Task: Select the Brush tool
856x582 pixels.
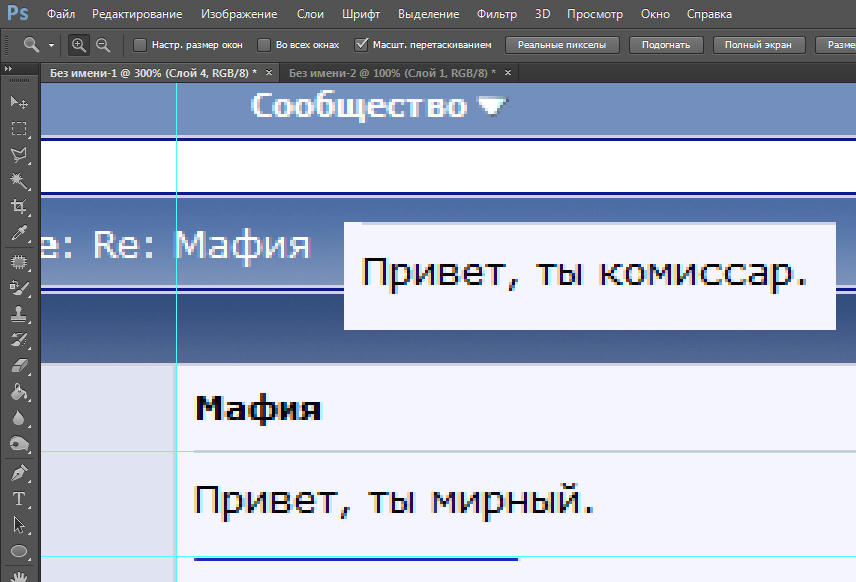Action: 19,288
